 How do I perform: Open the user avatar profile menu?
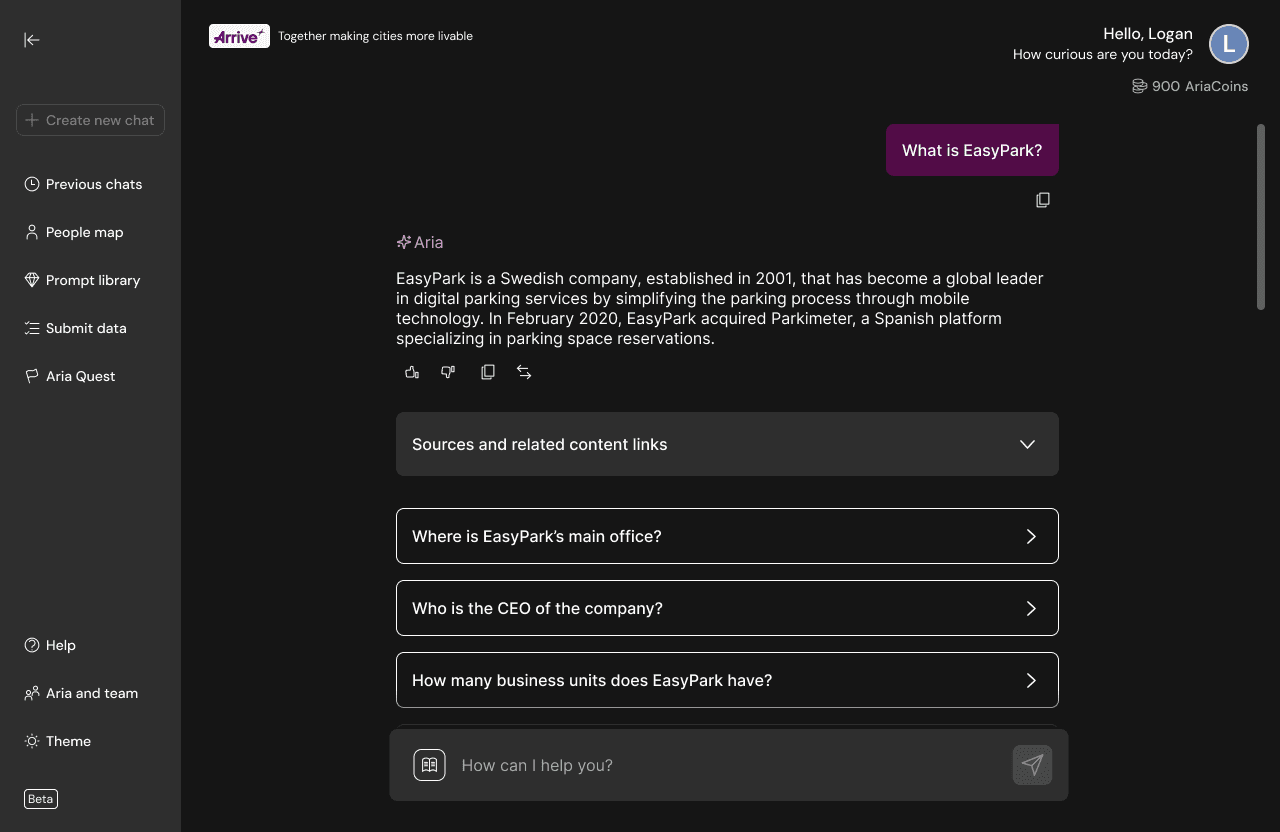pos(1229,44)
